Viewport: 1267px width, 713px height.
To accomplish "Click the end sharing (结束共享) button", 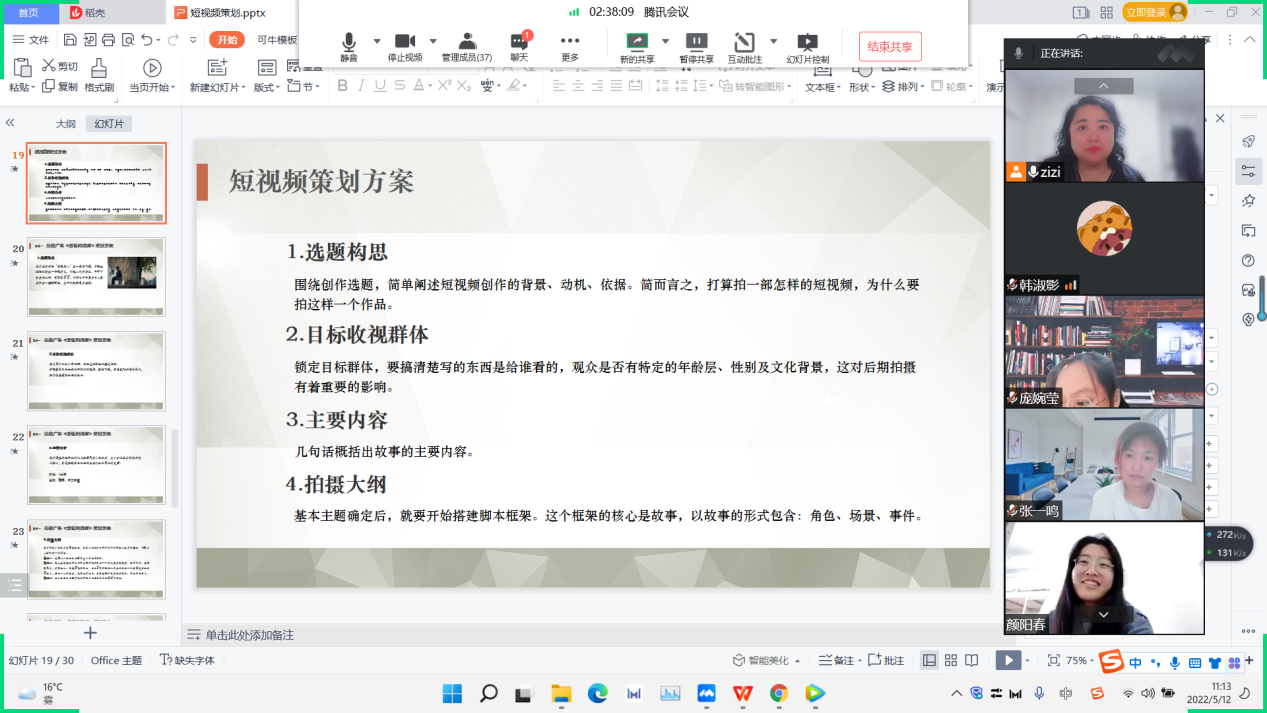I will 889,46.
